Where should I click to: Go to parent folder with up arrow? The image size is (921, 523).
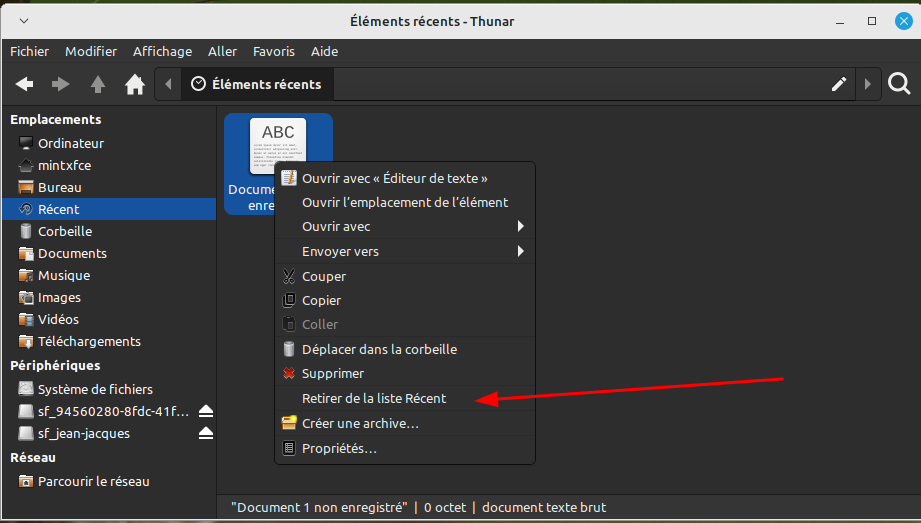(x=98, y=85)
